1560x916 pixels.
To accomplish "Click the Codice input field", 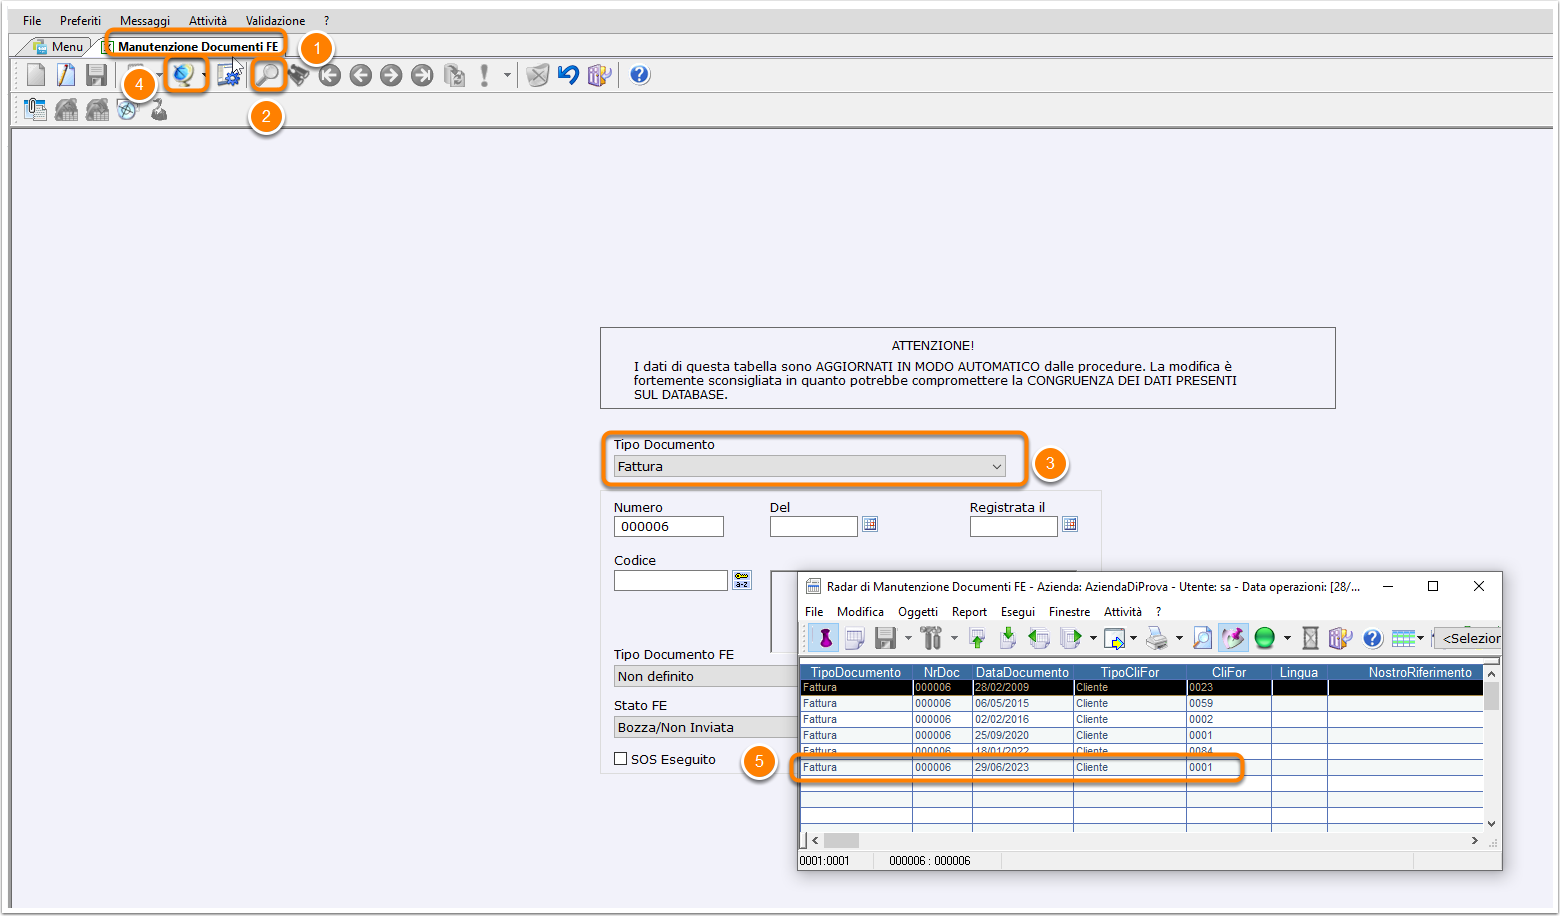I will [670, 580].
